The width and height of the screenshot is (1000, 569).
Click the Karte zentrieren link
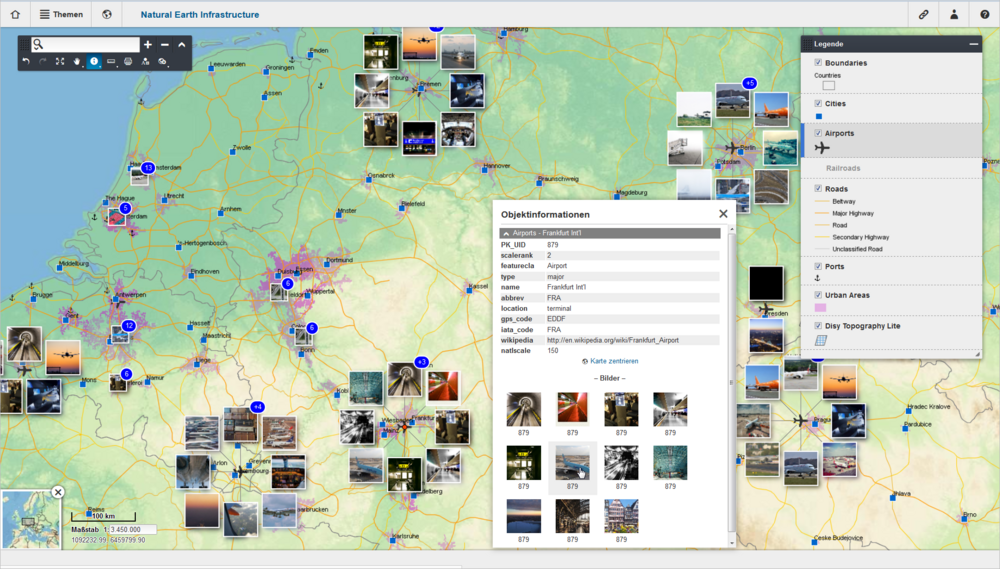tap(613, 361)
